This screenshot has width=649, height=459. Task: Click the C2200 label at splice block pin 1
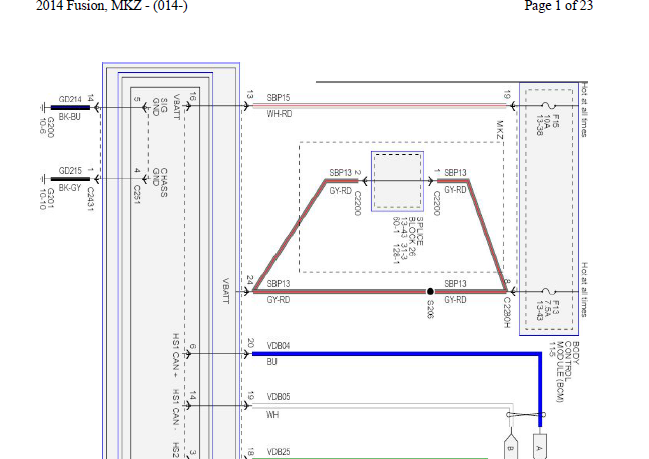(x=435, y=203)
